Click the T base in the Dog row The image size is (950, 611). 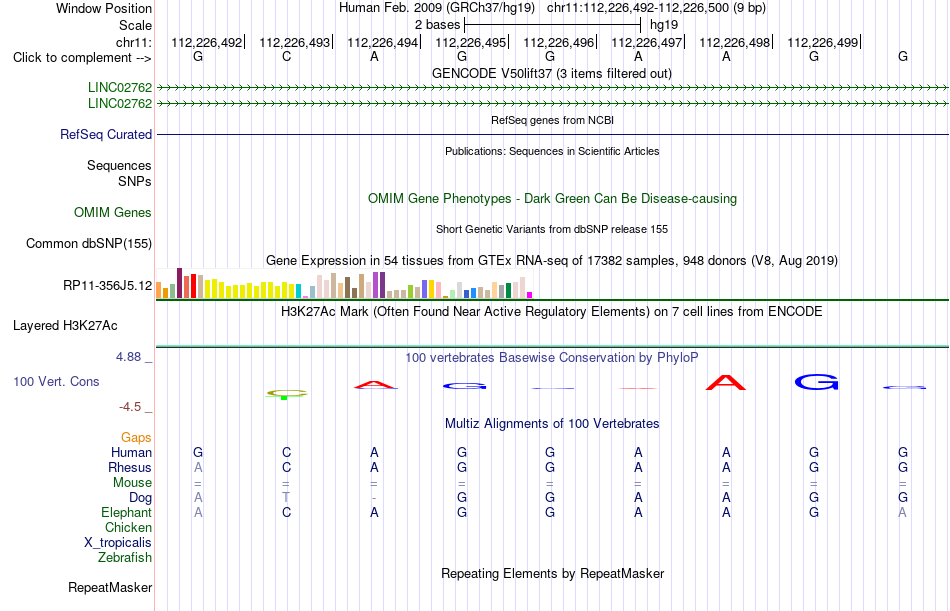point(286,498)
